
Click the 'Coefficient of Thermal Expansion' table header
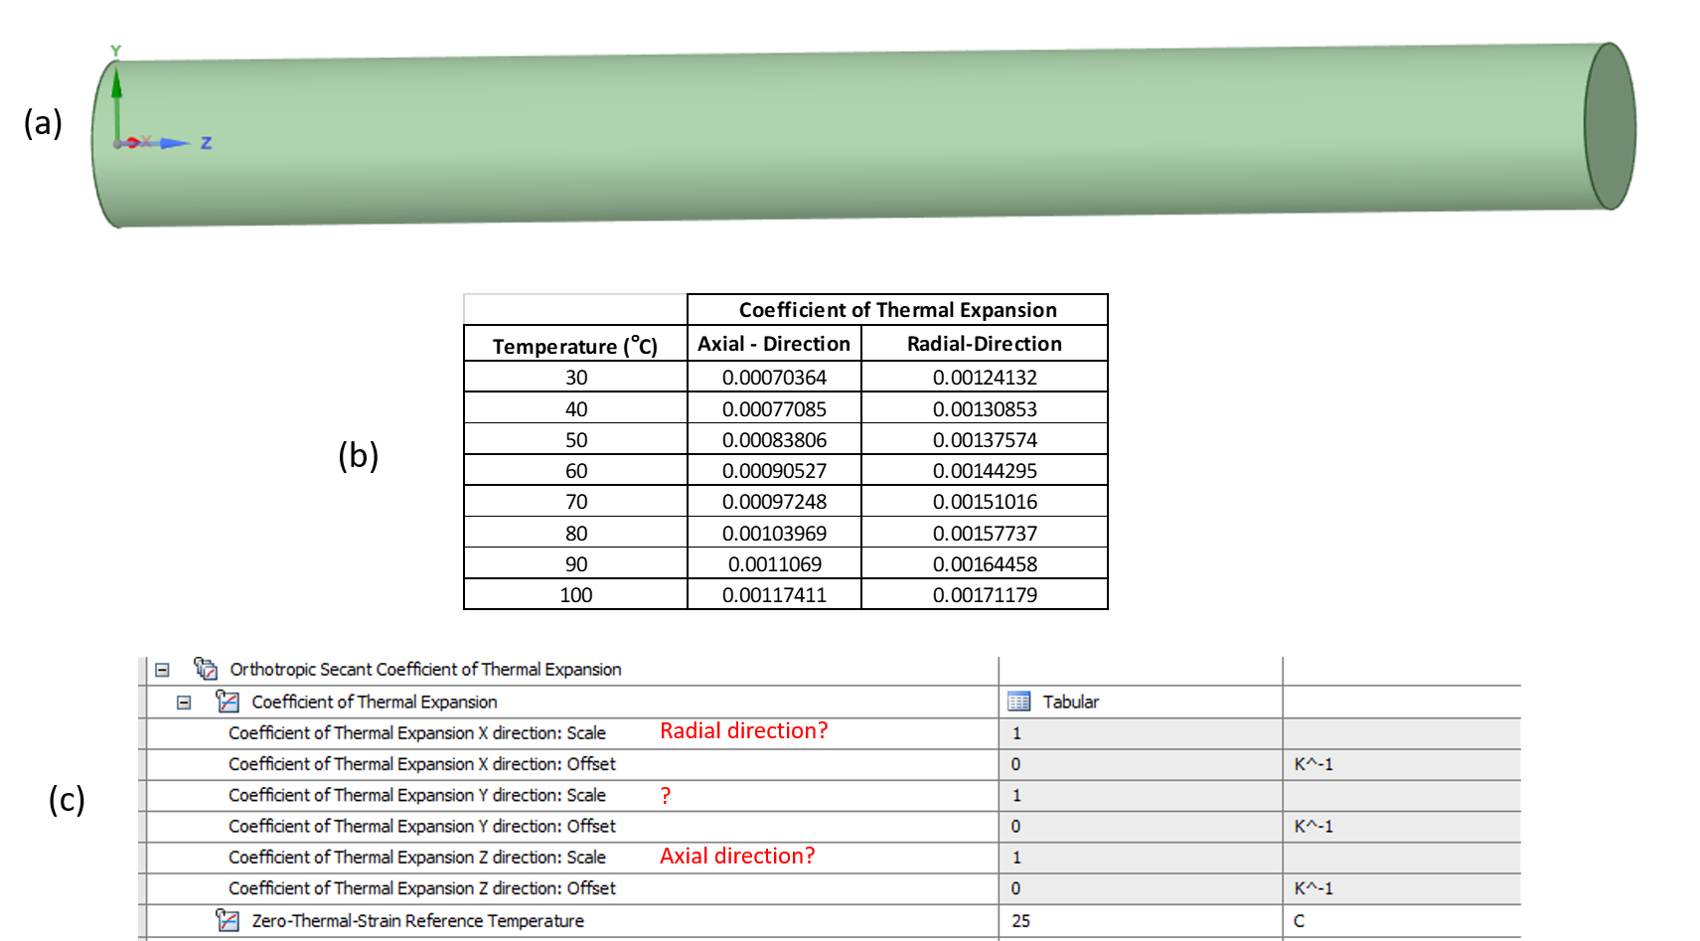pyautogui.click(x=897, y=310)
